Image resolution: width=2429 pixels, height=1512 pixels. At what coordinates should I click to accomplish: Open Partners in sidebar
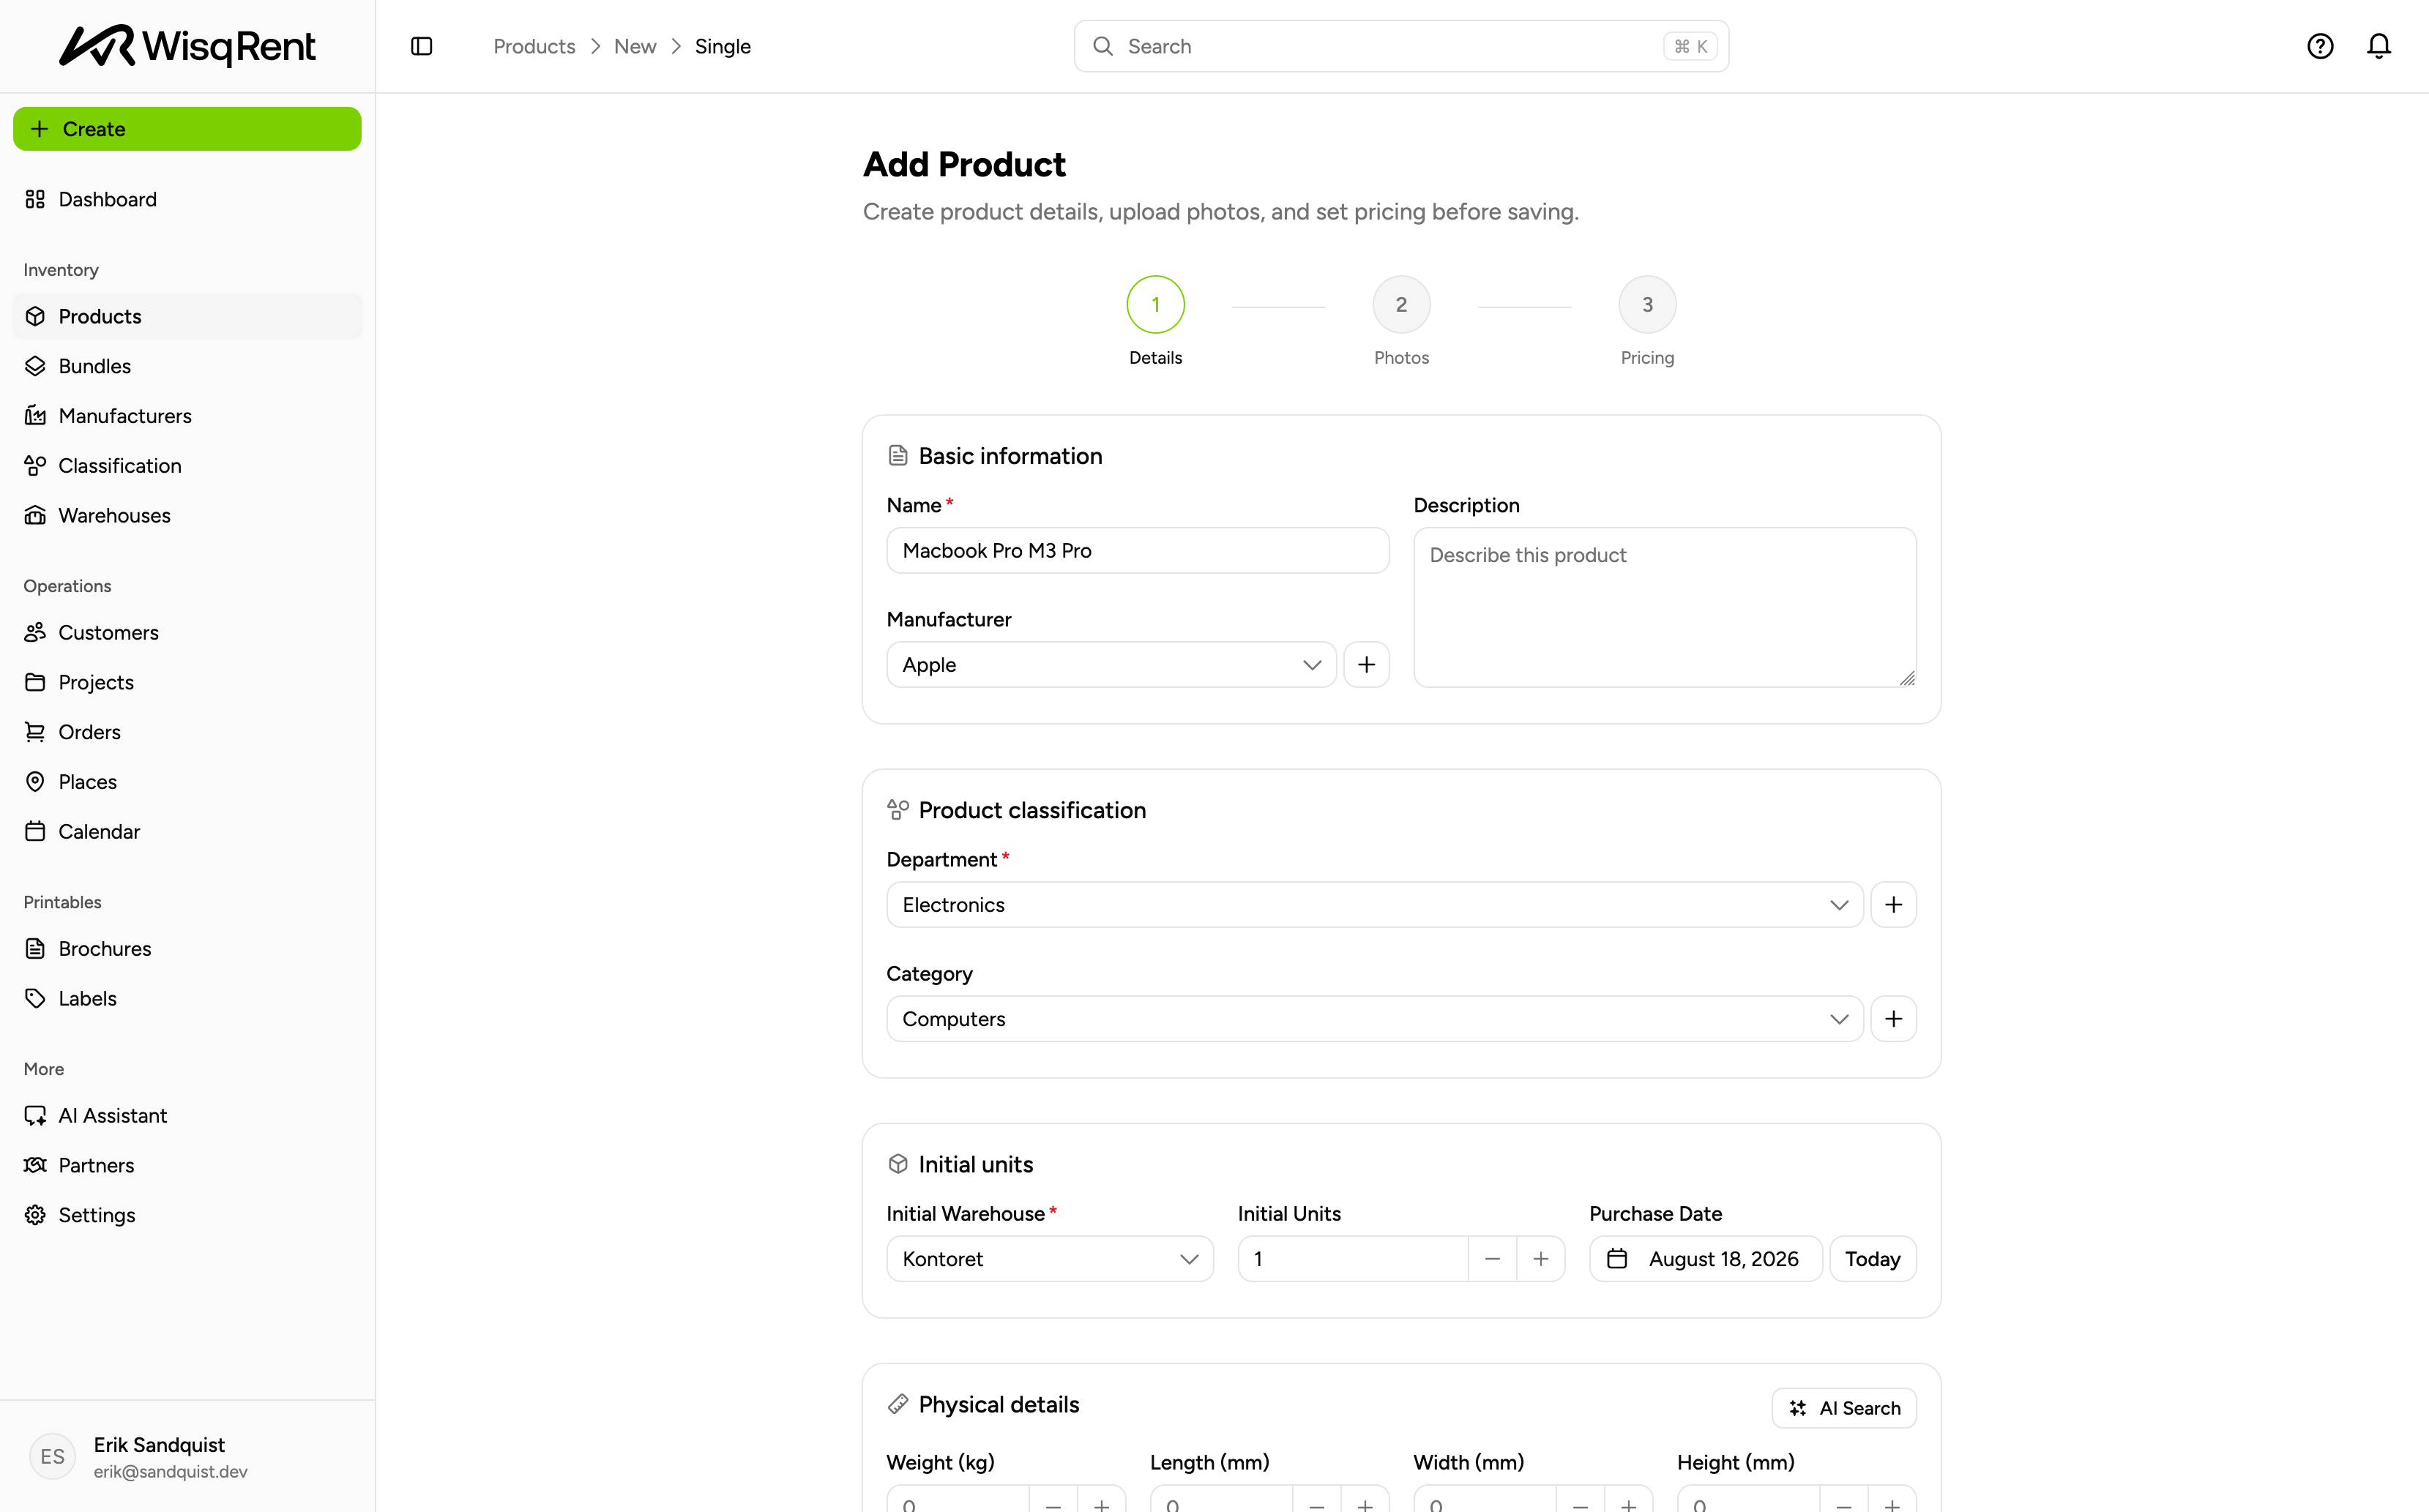click(x=187, y=1165)
